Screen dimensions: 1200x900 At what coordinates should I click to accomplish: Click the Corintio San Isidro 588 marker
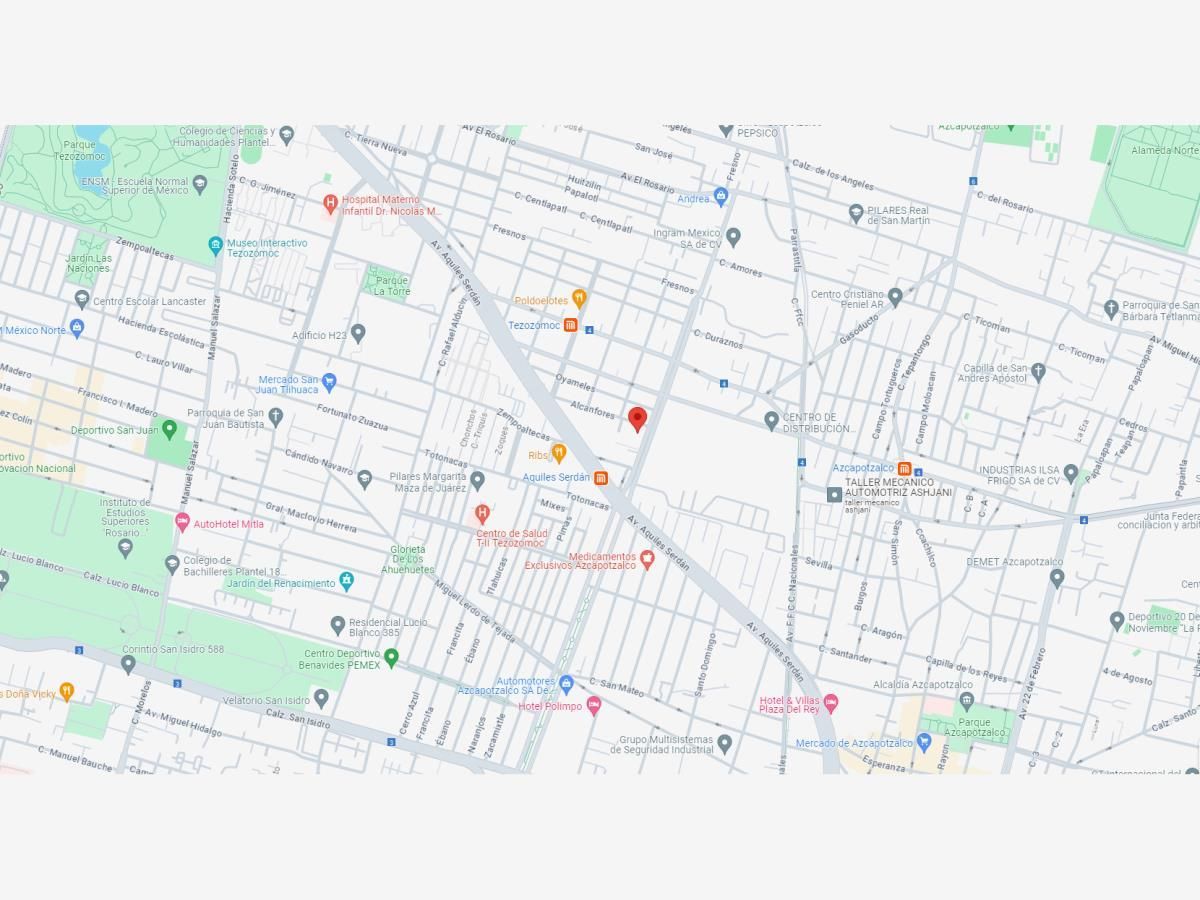[x=128, y=663]
